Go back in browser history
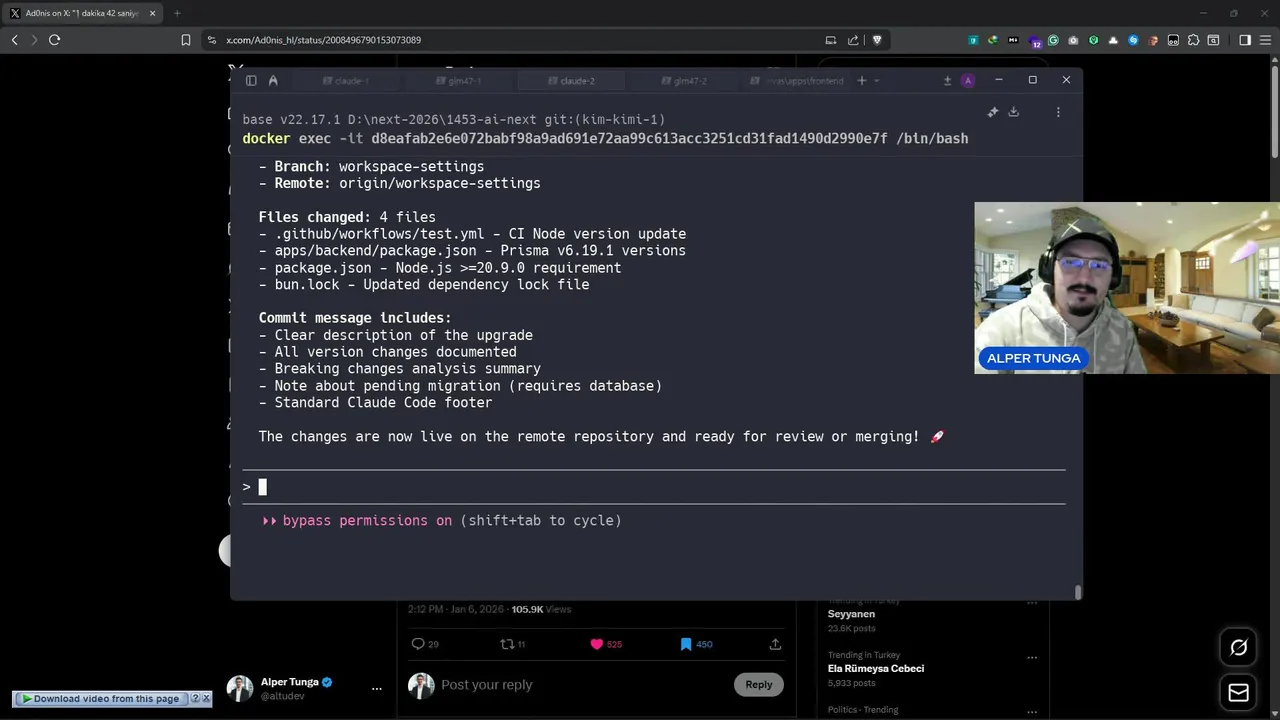1280x720 pixels. point(14,40)
